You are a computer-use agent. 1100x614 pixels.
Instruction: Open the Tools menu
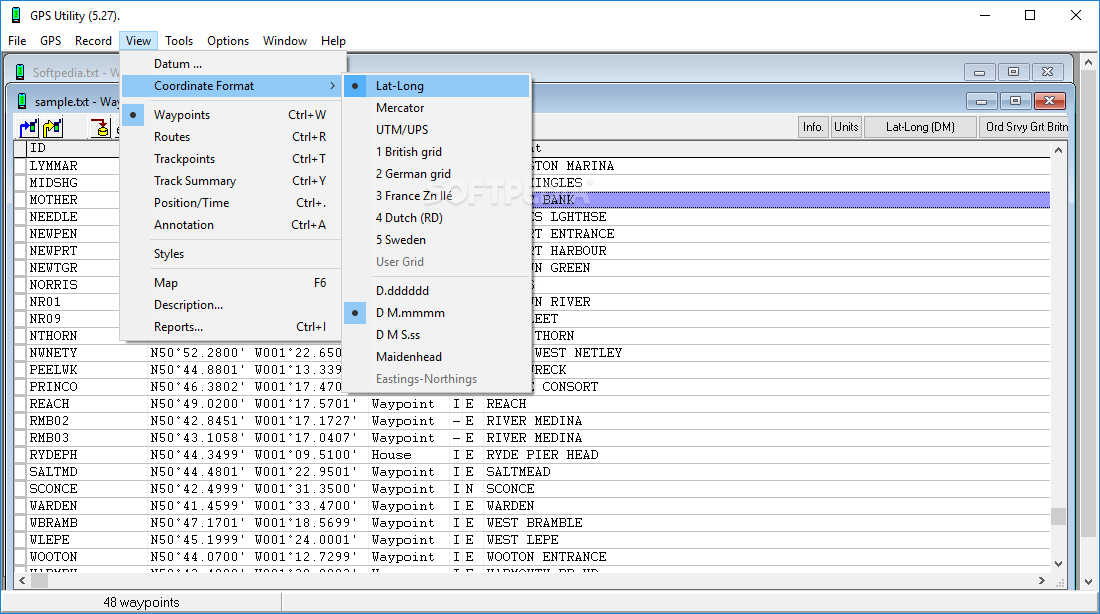(x=179, y=41)
